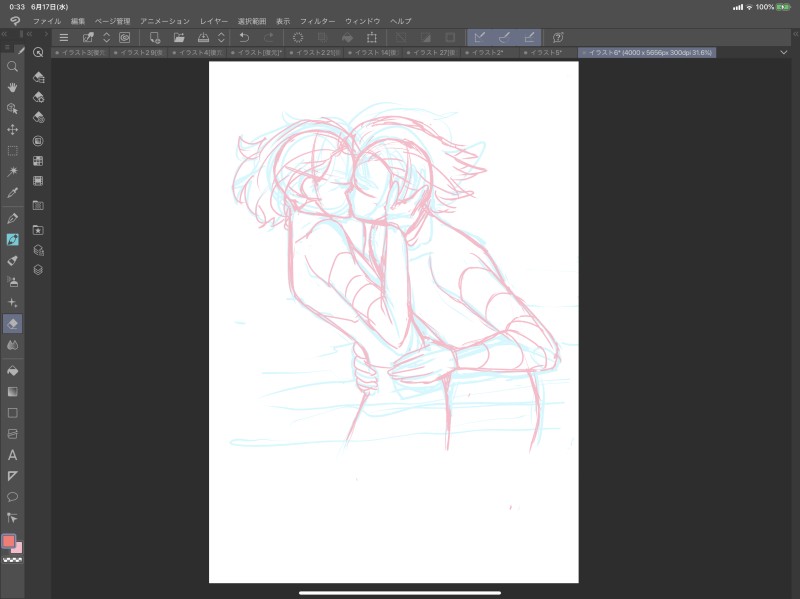Screen dimensions: 800x599
Task: Open the Color Set grid panel icon
Action: [38, 161]
